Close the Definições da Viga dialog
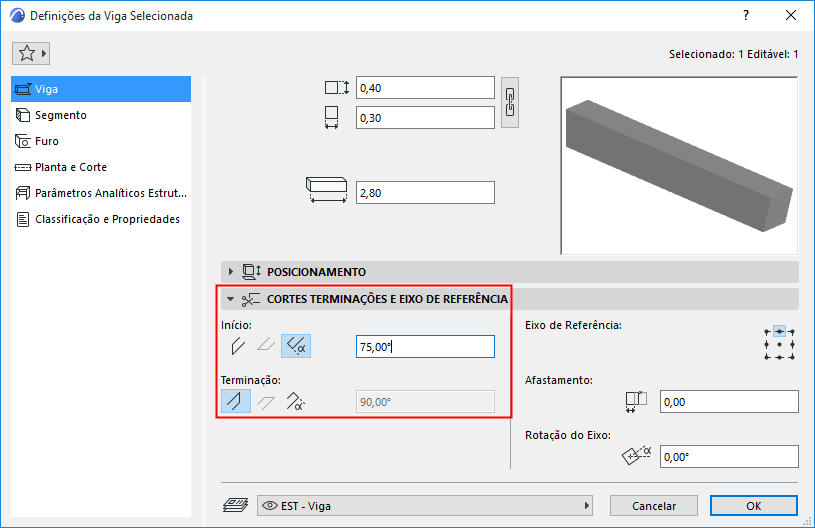This screenshot has height=528, width=815. (791, 16)
